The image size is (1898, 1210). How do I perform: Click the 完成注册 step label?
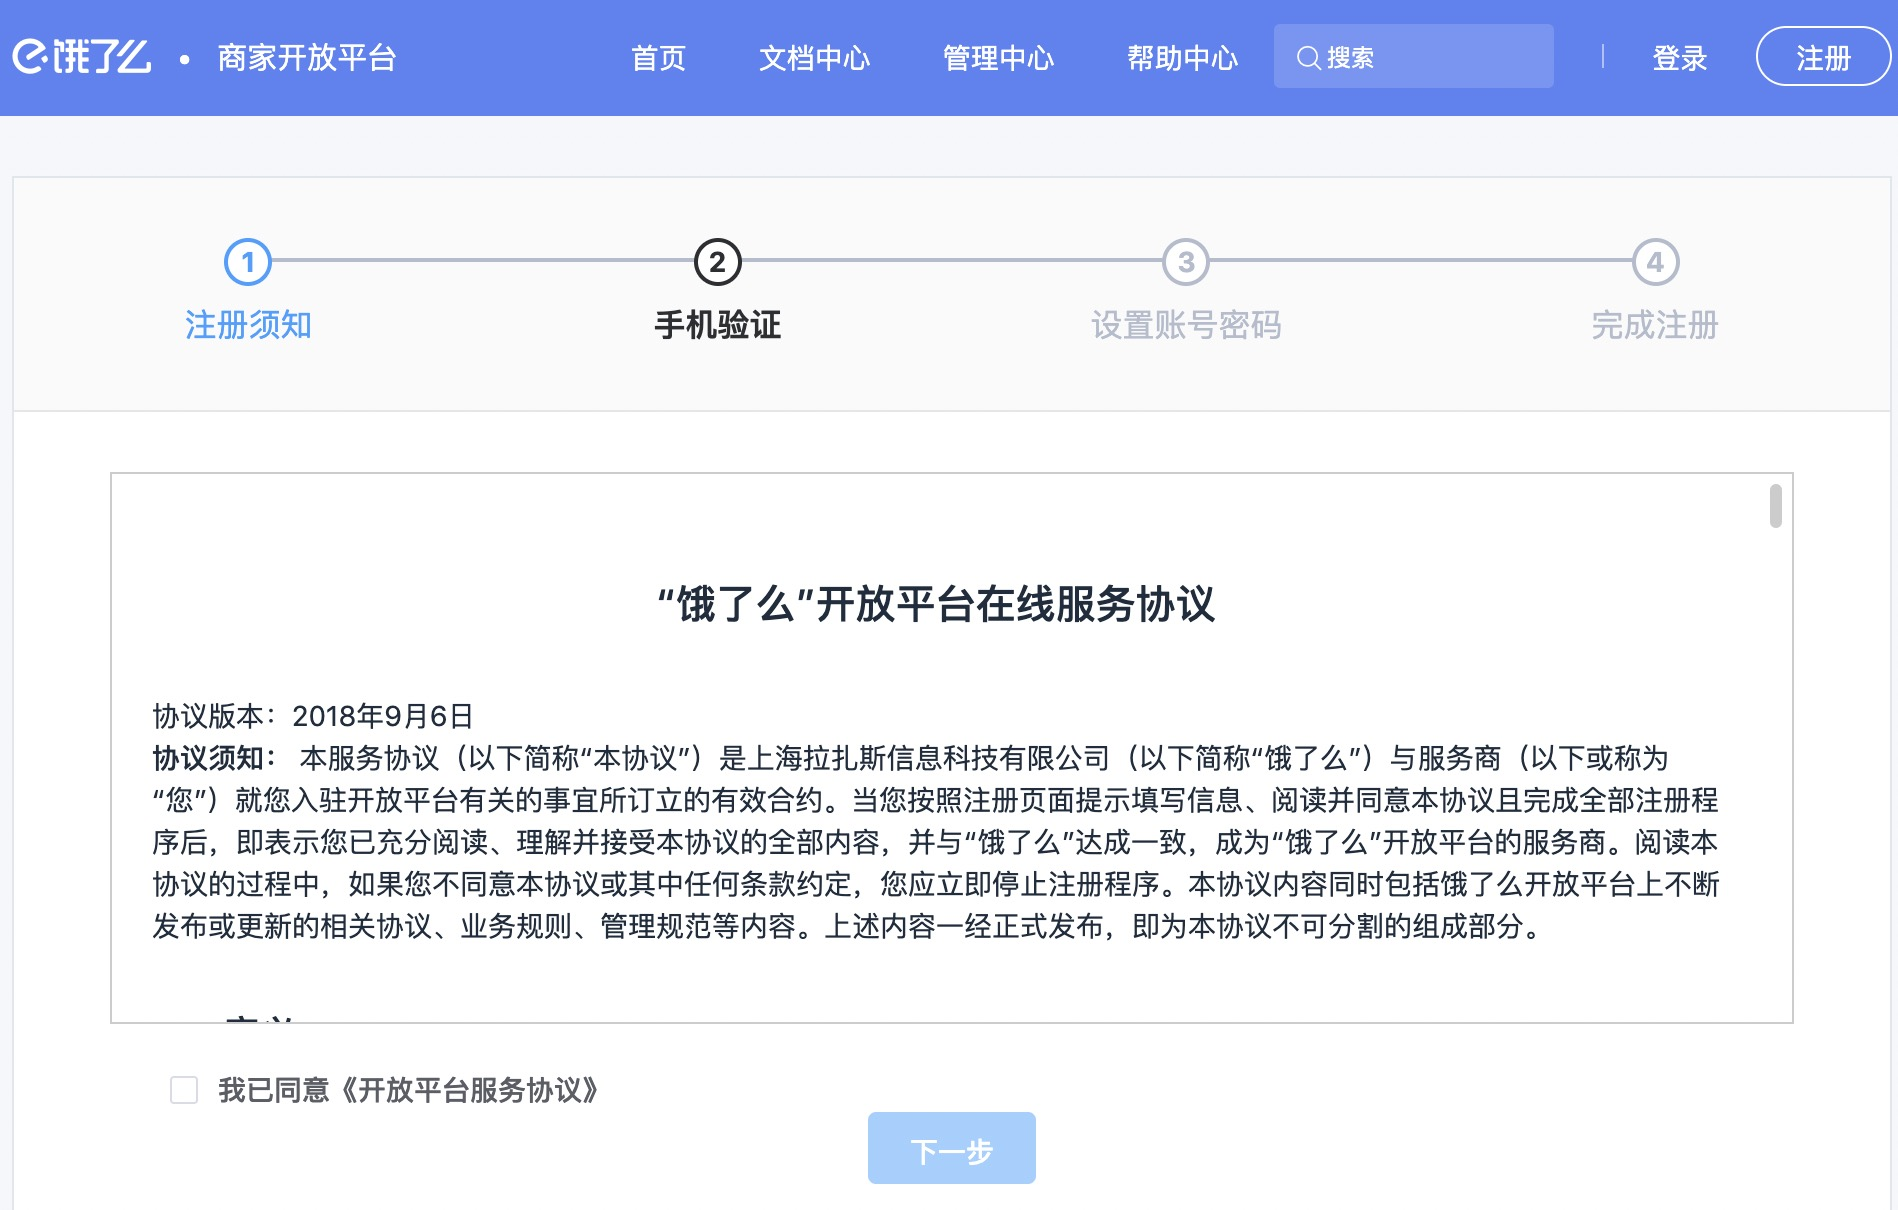[x=1655, y=325]
